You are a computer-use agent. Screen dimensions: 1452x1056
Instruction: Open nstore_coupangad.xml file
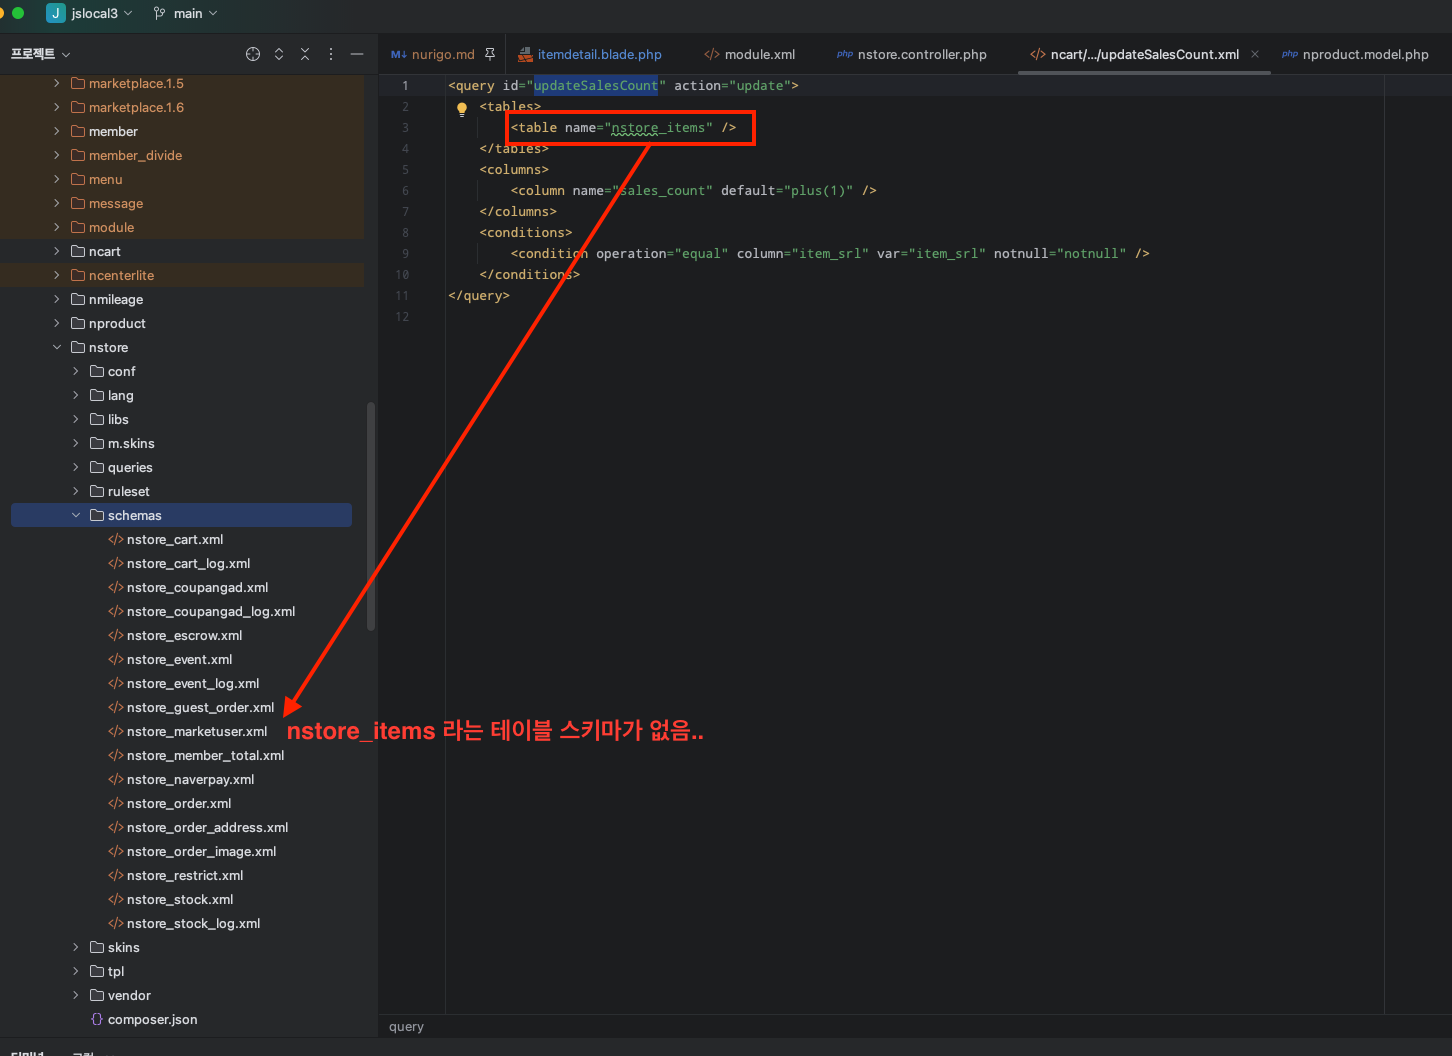coord(188,587)
